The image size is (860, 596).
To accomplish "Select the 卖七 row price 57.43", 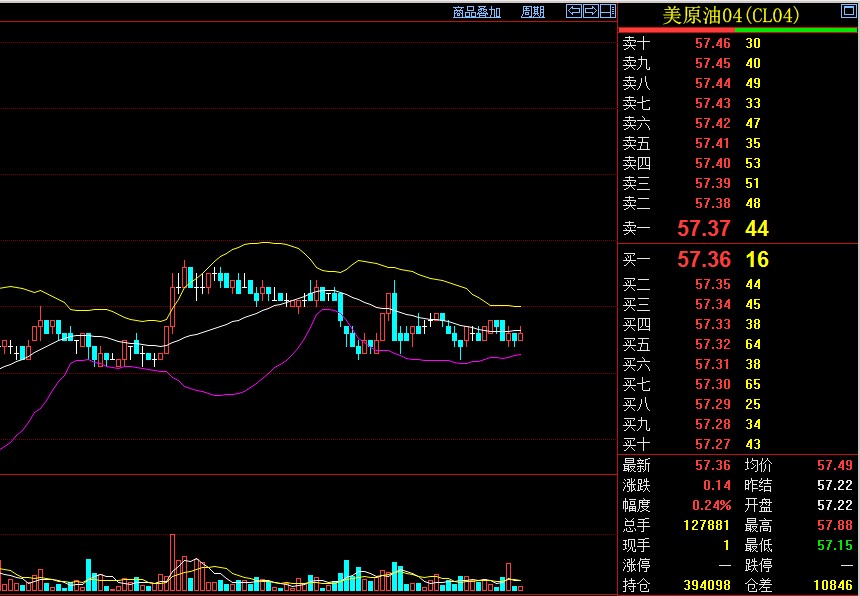I will [x=712, y=103].
